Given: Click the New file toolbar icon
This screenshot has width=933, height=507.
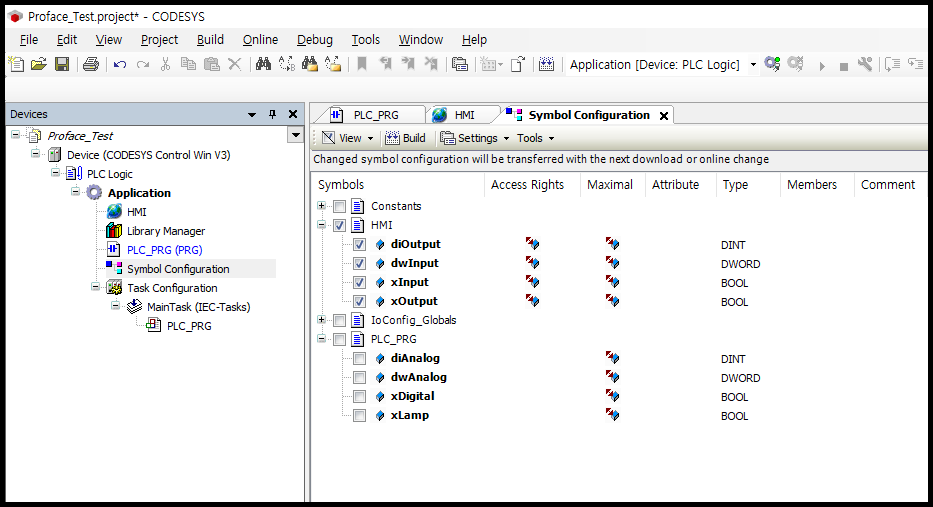Looking at the screenshot, I should click(16, 64).
